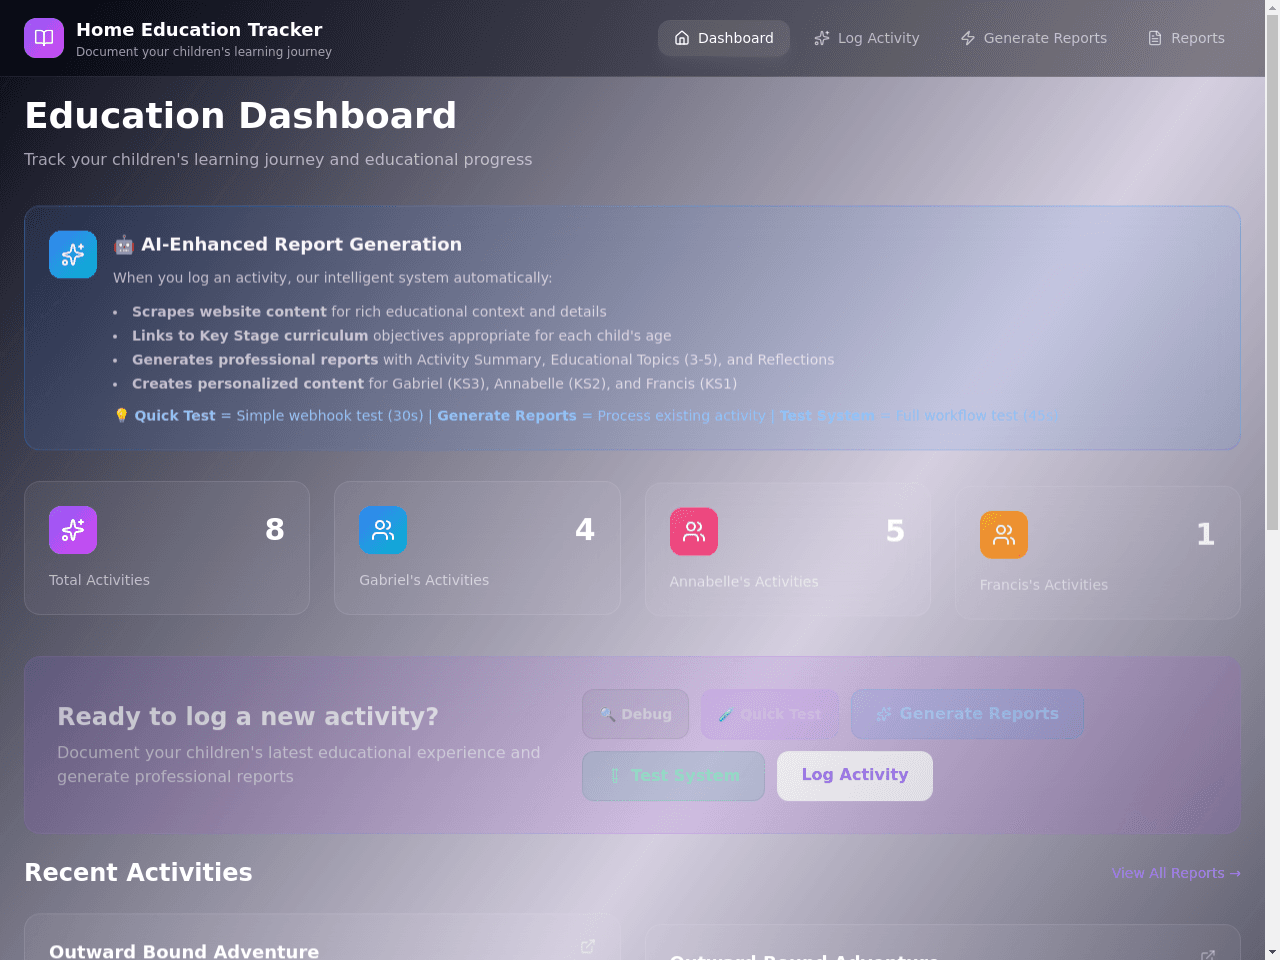Click the pink people icon for Annabelle's Activities
Screen dimensions: 1280x960
694,531
